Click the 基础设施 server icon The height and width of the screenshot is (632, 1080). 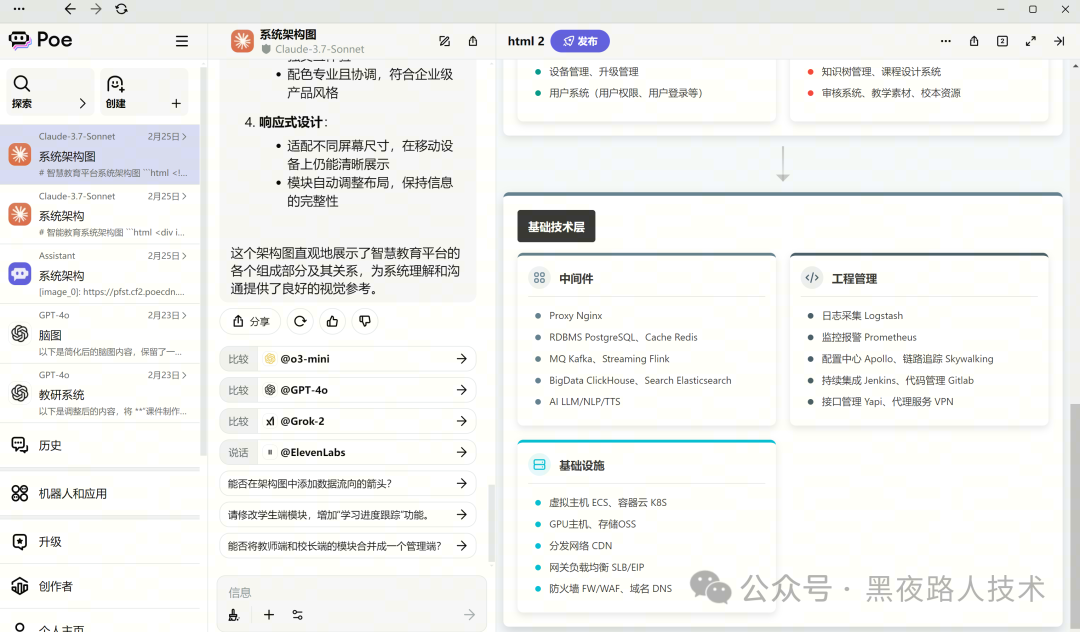[x=539, y=465]
